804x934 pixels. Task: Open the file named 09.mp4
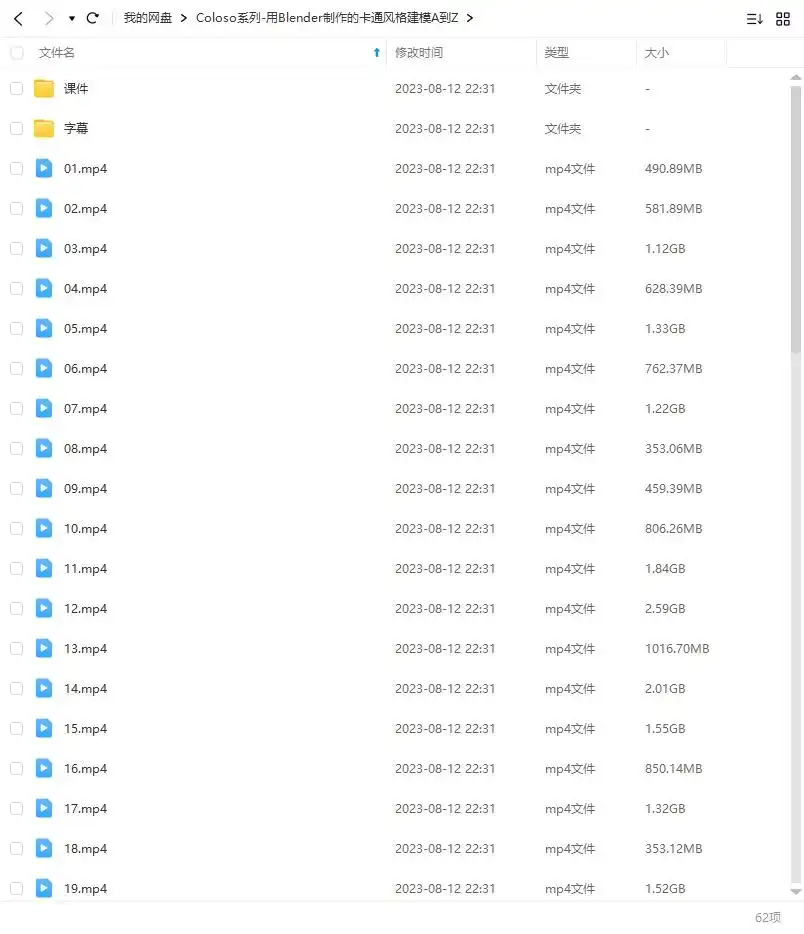85,489
